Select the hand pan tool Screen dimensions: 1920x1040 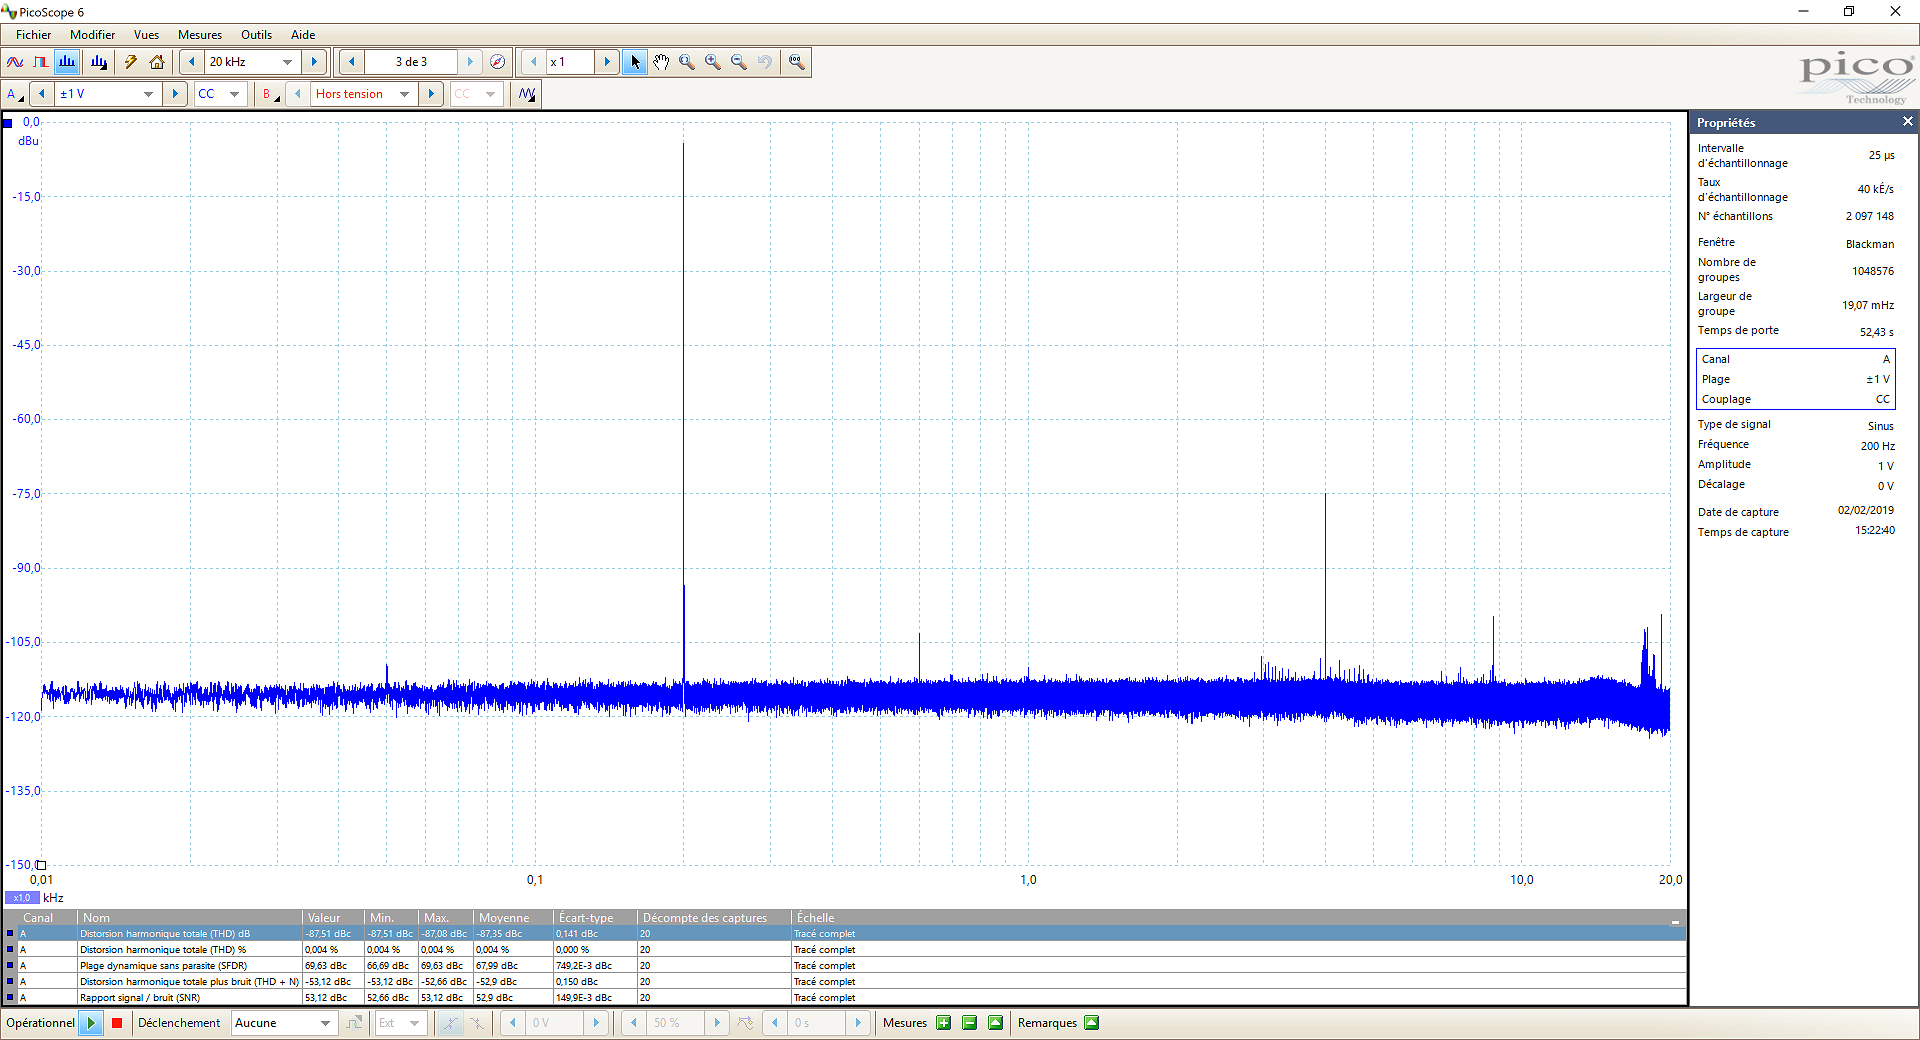tap(661, 62)
